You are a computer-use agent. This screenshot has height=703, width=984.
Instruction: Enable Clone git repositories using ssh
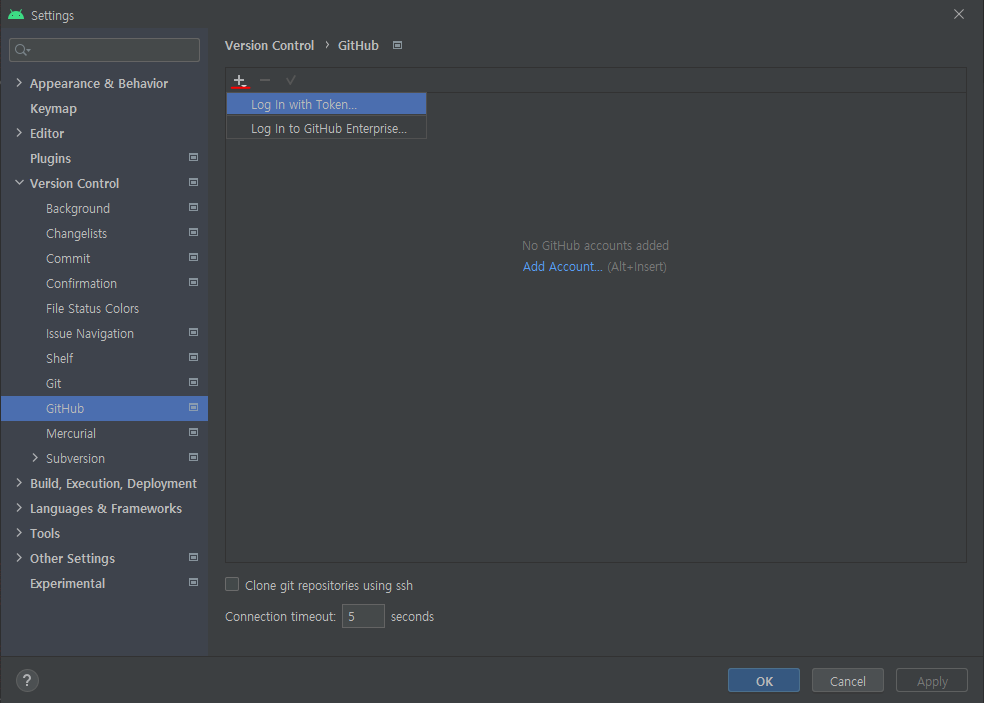(x=232, y=584)
